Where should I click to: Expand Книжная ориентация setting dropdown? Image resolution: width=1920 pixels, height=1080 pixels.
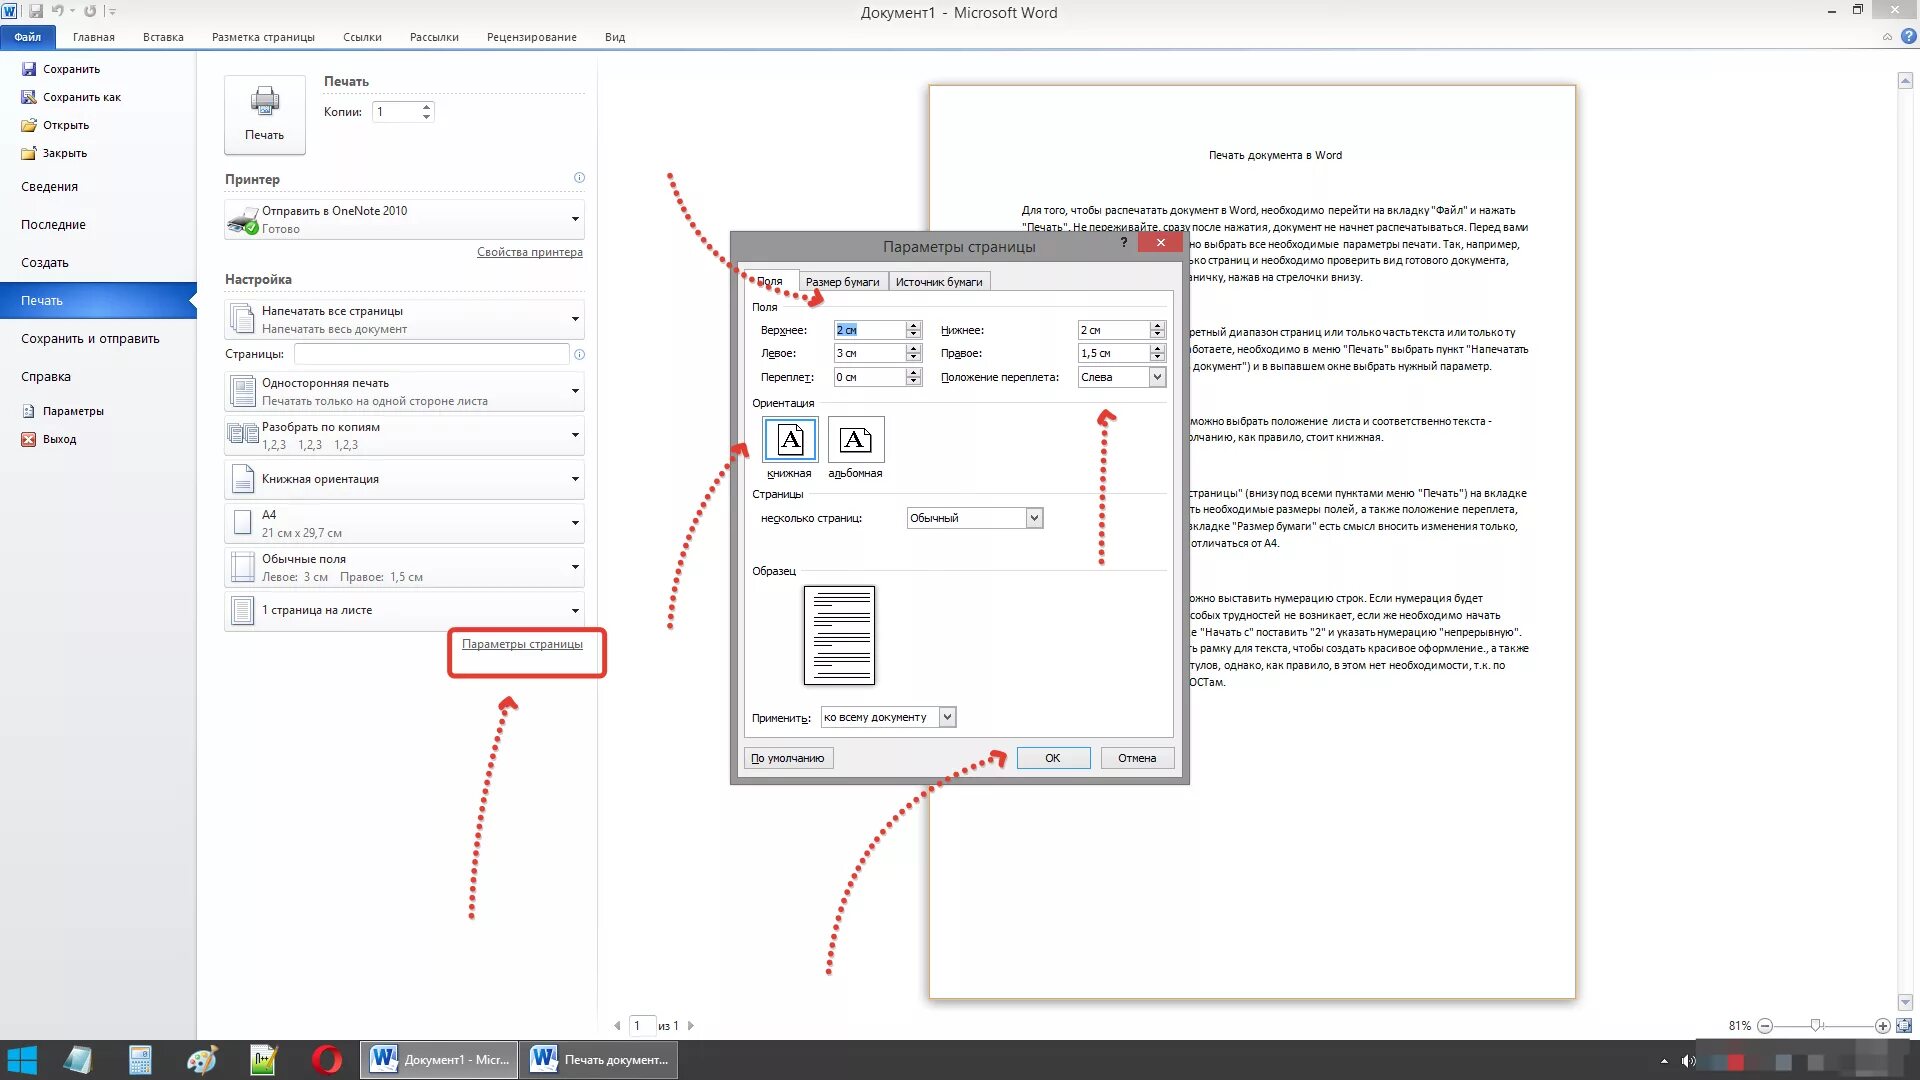pos(575,479)
